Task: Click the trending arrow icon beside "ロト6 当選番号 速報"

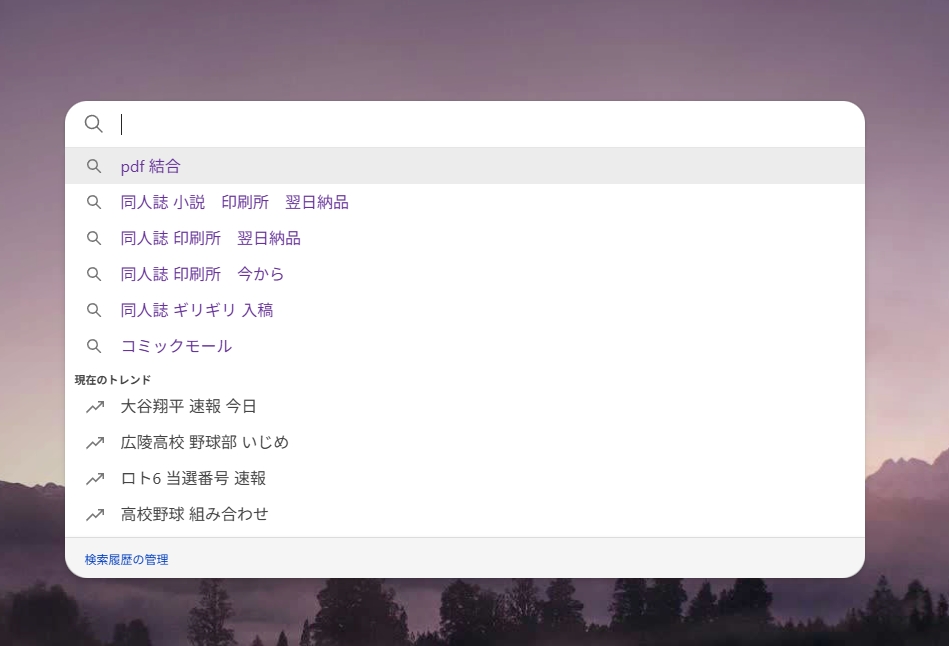Action: (95, 478)
